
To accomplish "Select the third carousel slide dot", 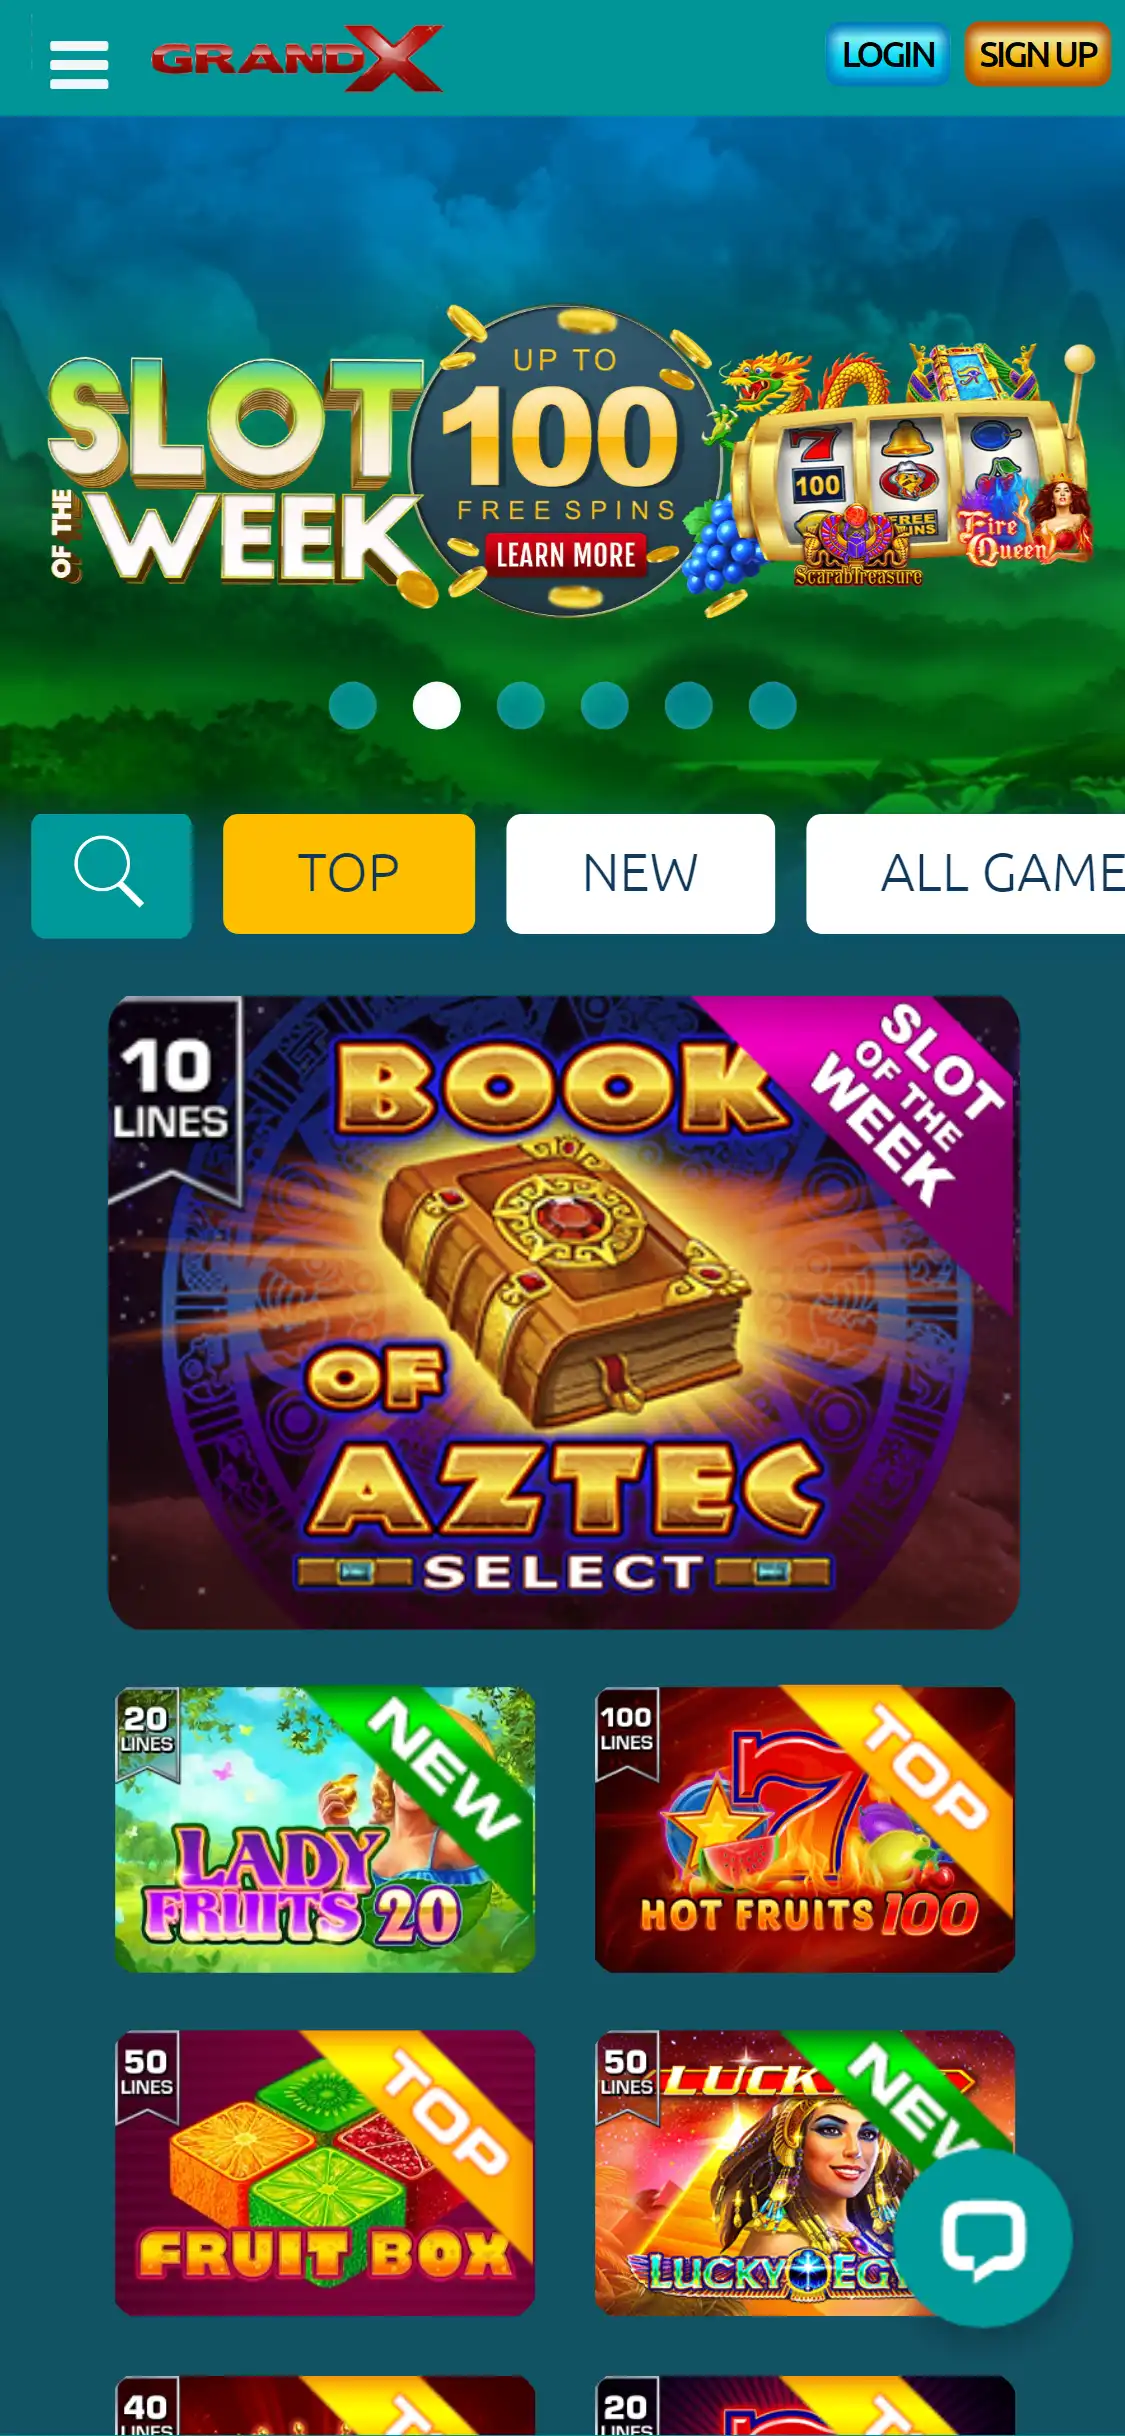I will (521, 706).
